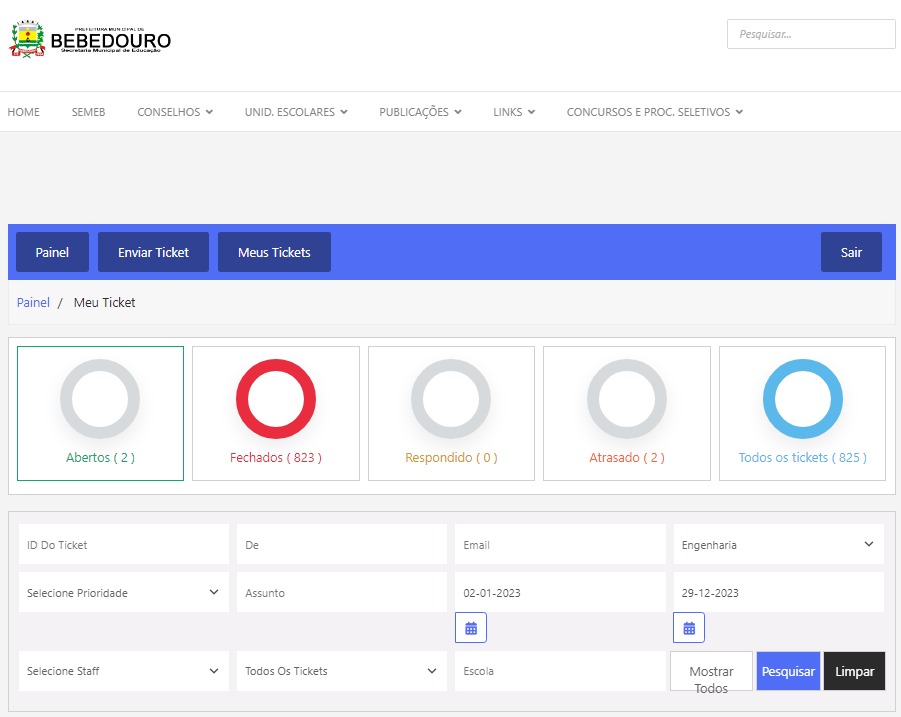Screen dimensions: 901x717
Task: Select the red Fechados ring chart
Action: tap(276, 398)
